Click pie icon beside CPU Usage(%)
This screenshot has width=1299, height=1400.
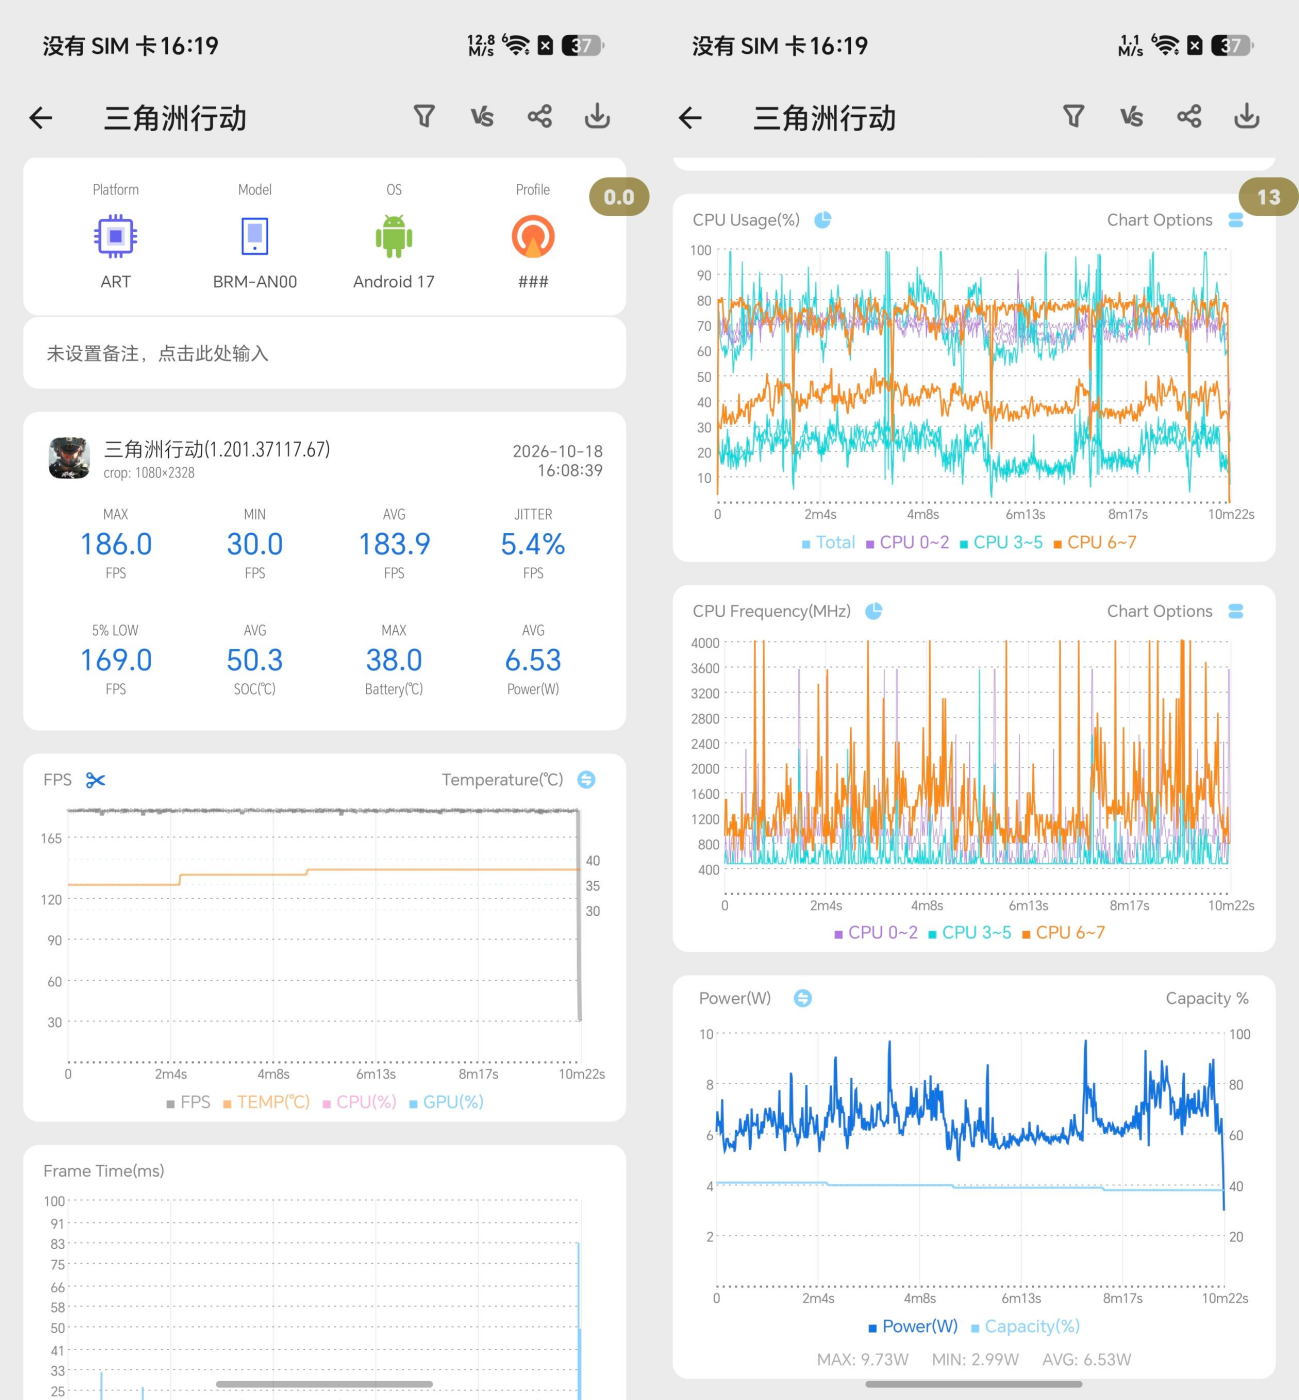coord(823,220)
